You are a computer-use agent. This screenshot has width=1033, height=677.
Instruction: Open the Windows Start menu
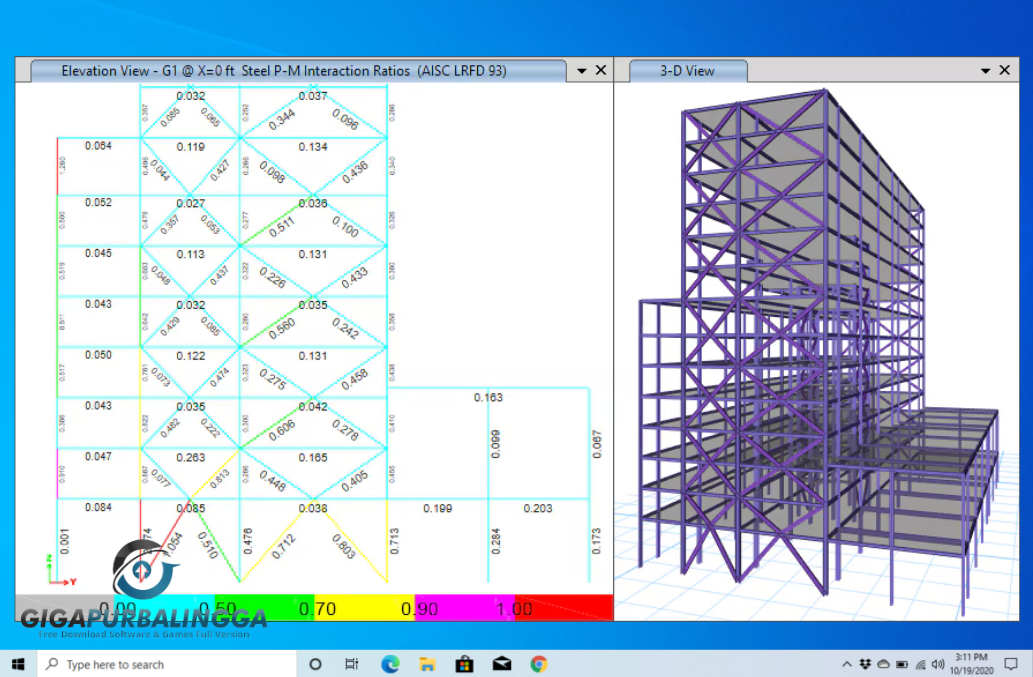tap(19, 663)
